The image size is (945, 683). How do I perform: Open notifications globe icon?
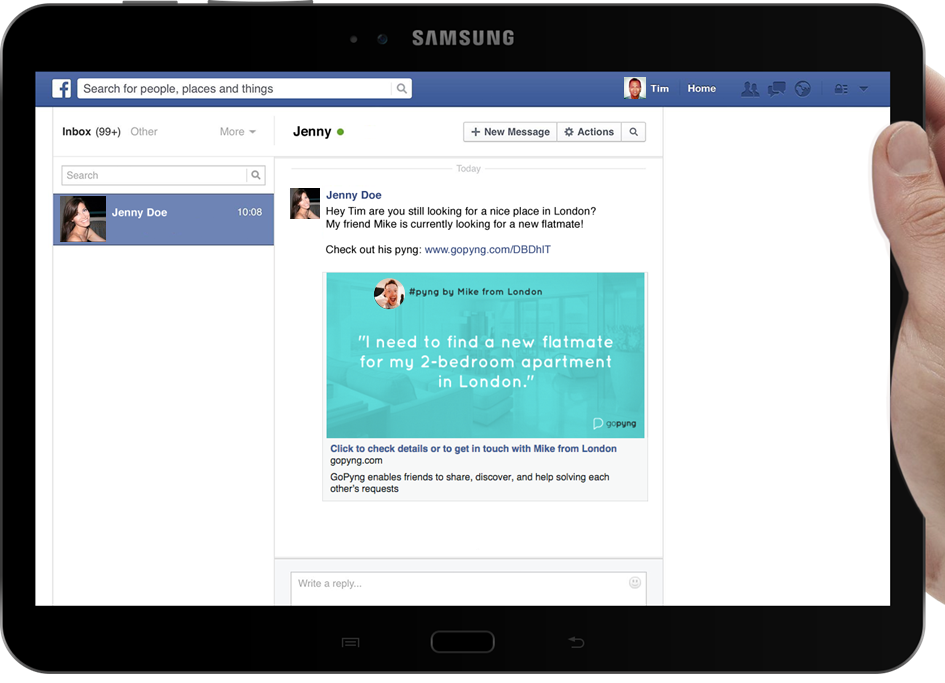[802, 89]
